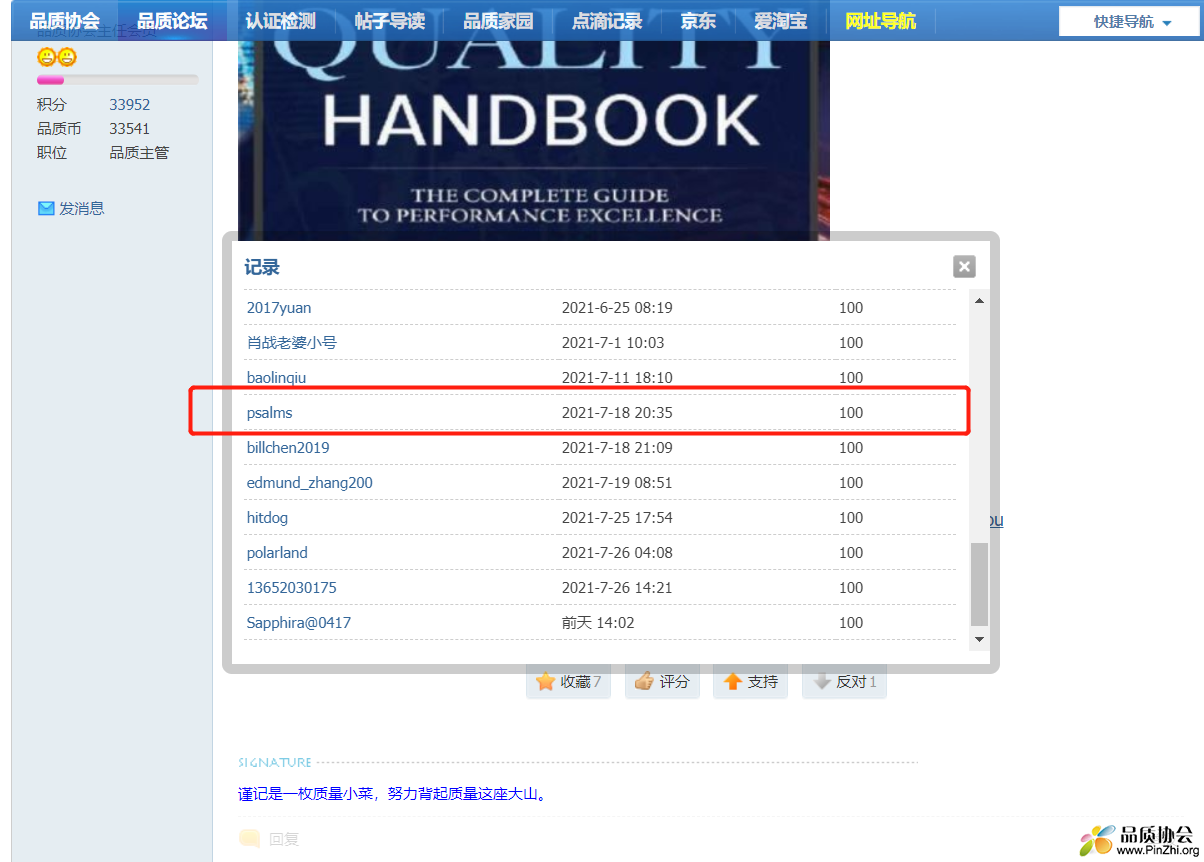Open user 肖战老婆小号's profile link
Viewport: 1204px width, 862px height.
(292, 343)
